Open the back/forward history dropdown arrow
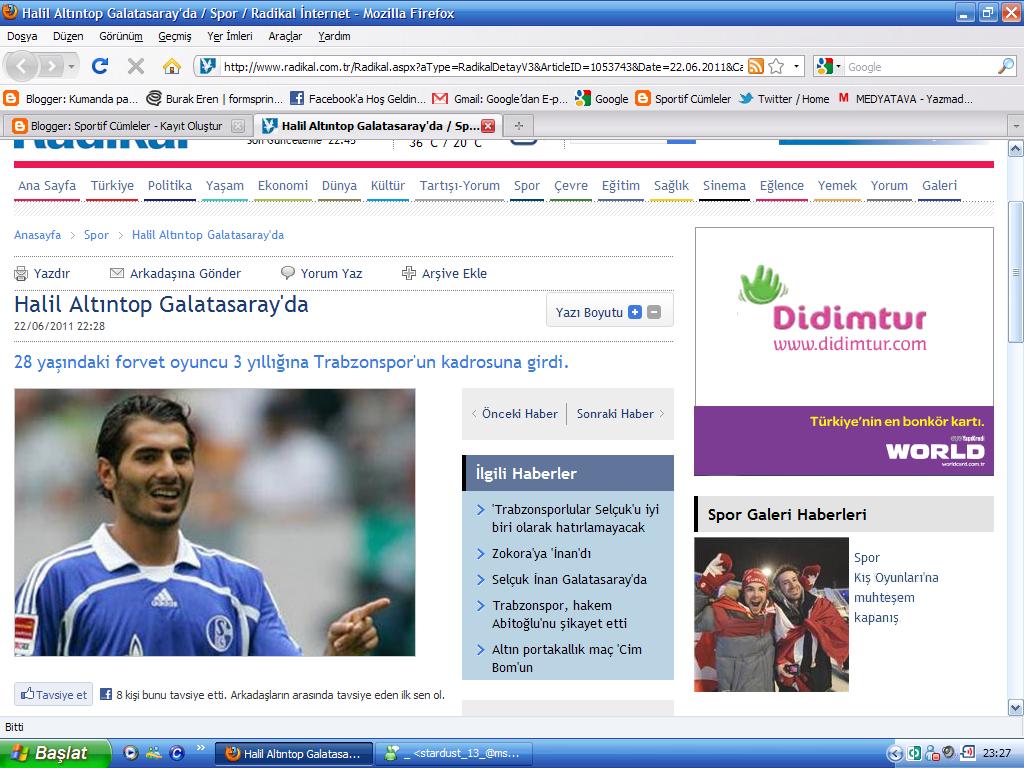1024x768 pixels. [x=72, y=66]
